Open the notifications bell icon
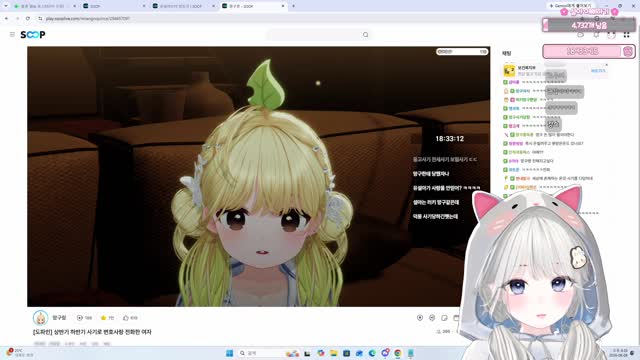 point(596,35)
